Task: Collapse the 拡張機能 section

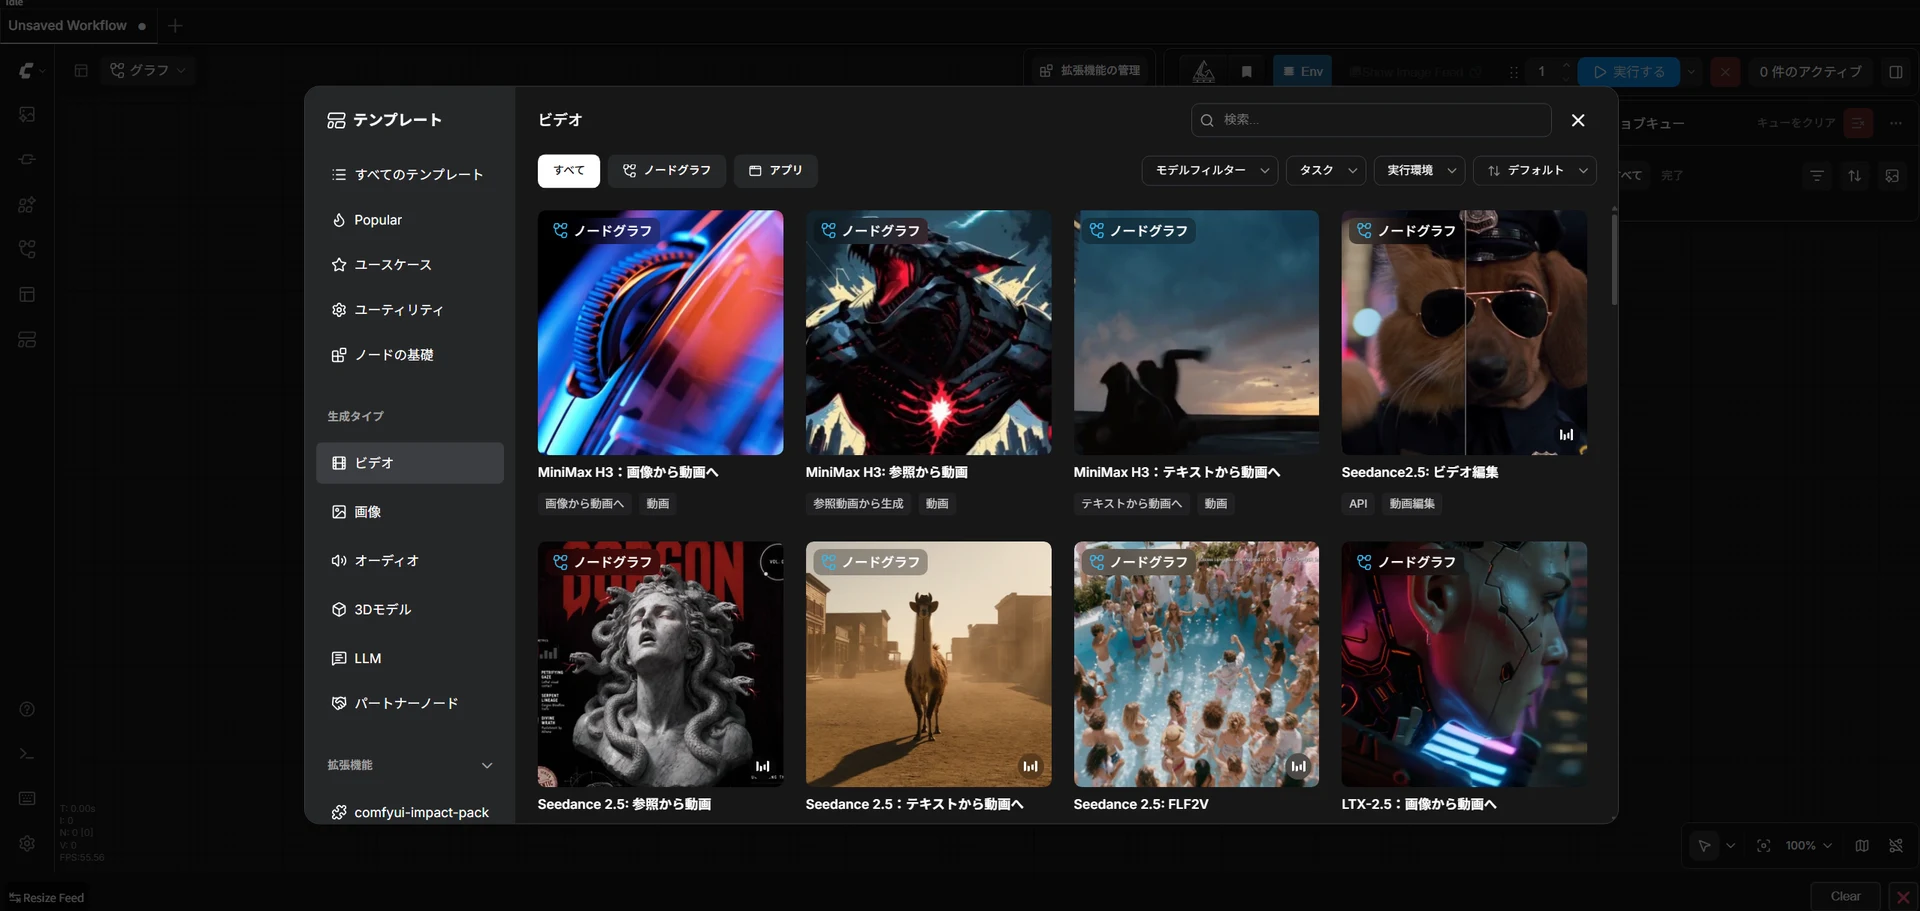Action: tap(487, 766)
